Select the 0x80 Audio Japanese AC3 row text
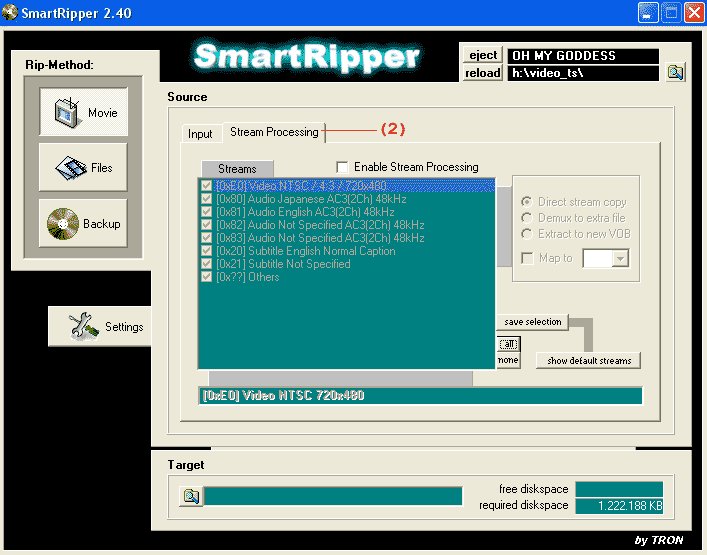 (311, 199)
